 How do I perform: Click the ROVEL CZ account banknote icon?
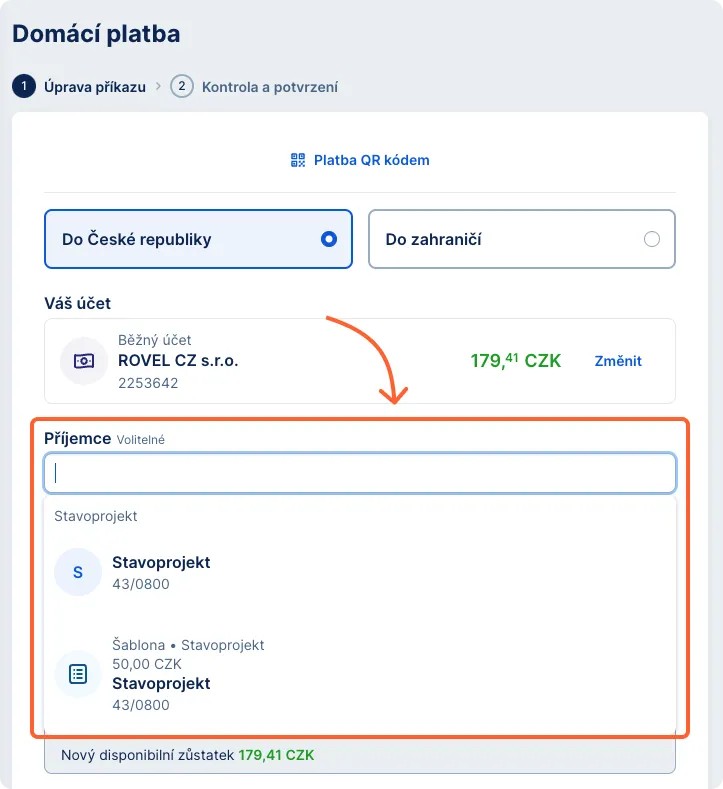(x=84, y=361)
